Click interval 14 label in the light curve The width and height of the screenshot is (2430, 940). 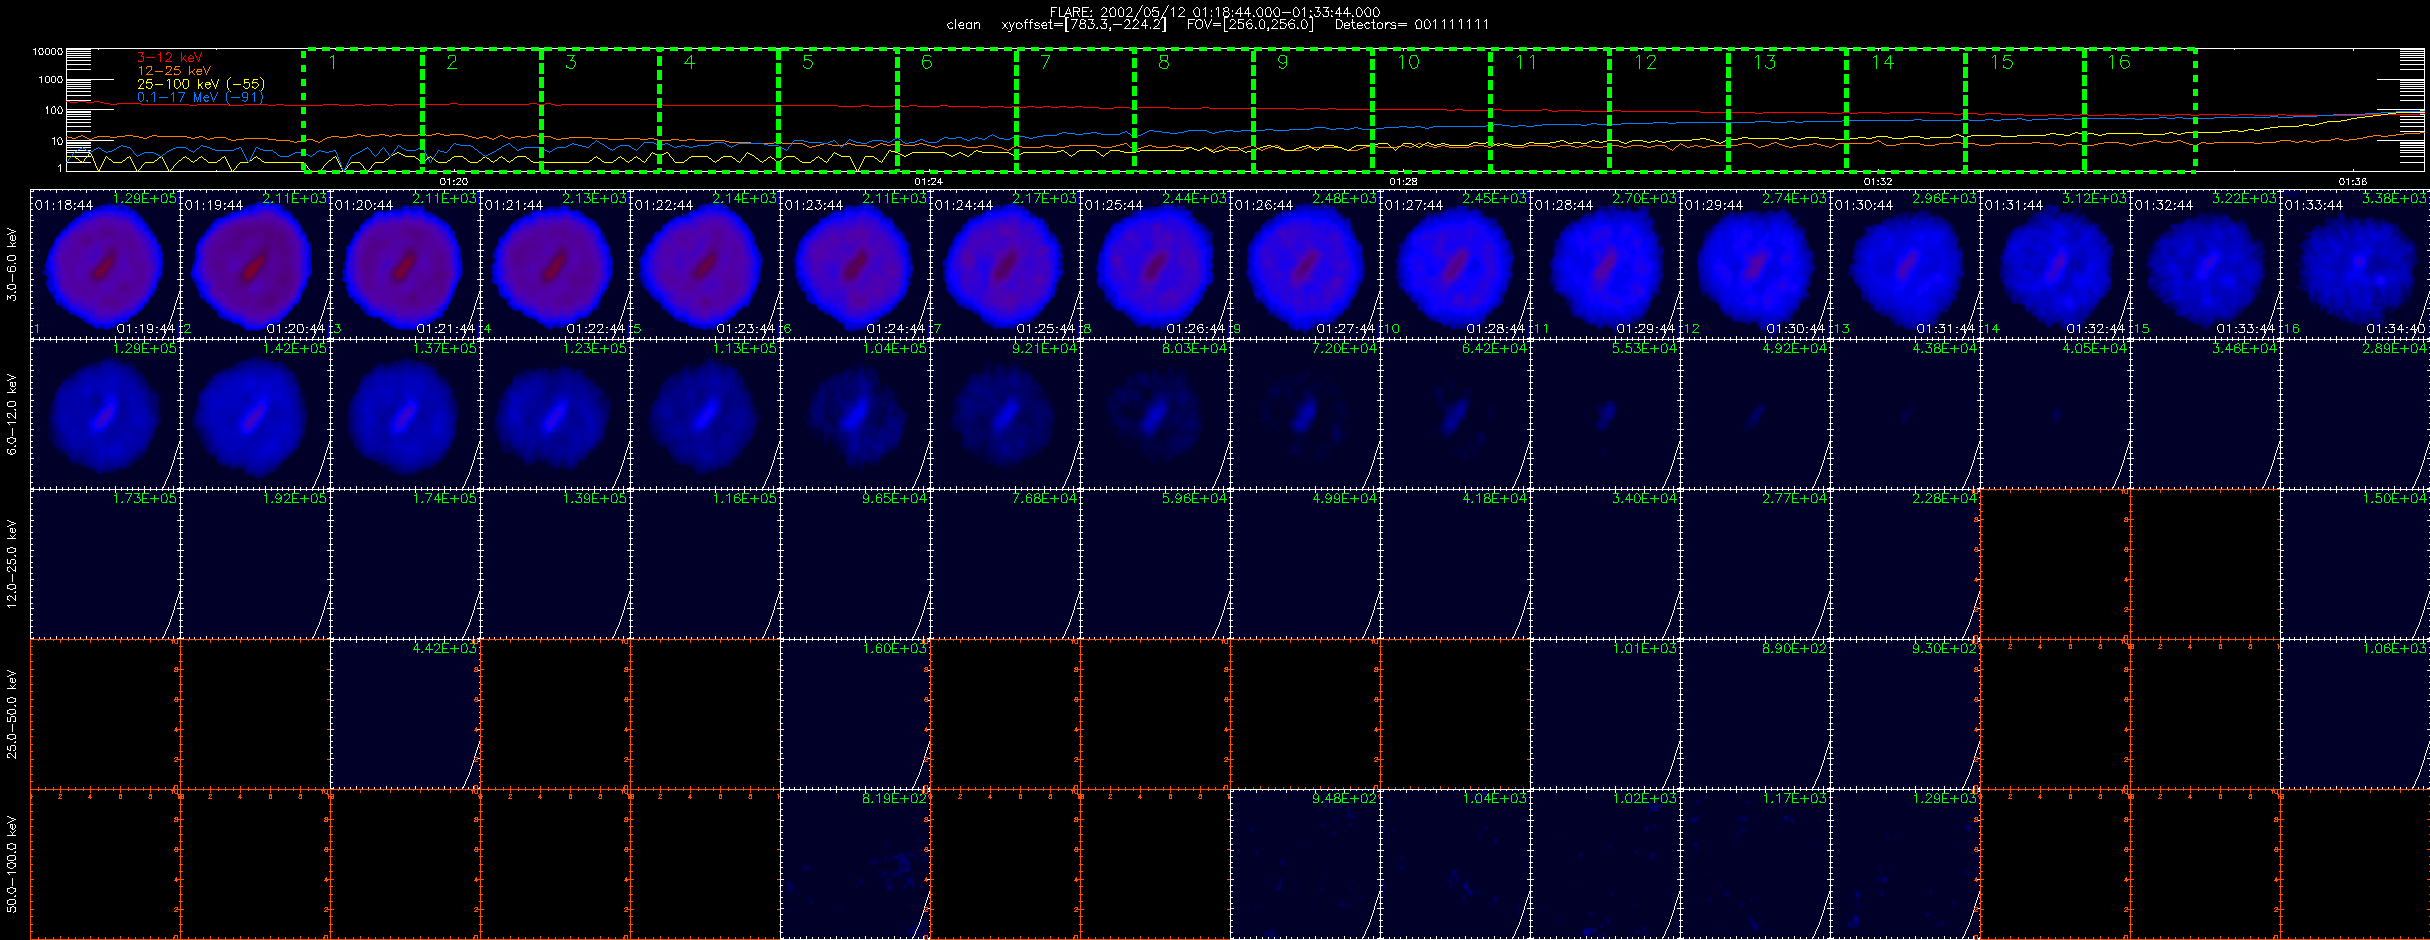click(x=1883, y=62)
